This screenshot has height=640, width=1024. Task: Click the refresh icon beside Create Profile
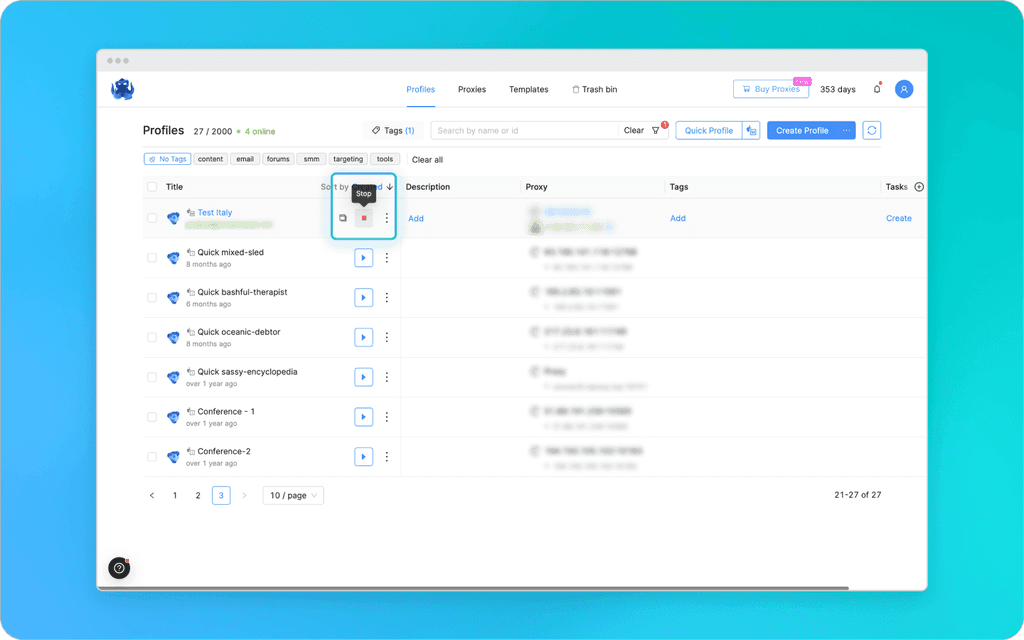(x=870, y=130)
